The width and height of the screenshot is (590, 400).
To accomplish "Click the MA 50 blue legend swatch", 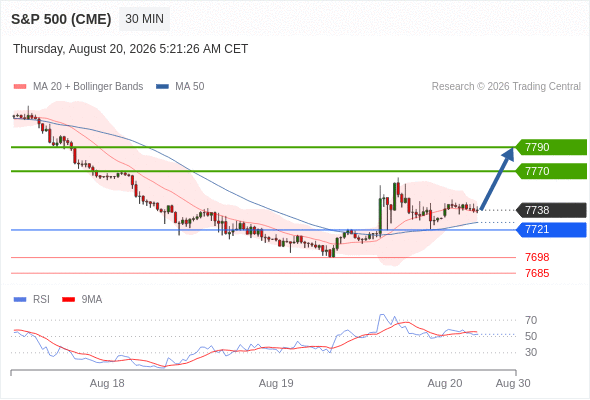I will tap(162, 87).
